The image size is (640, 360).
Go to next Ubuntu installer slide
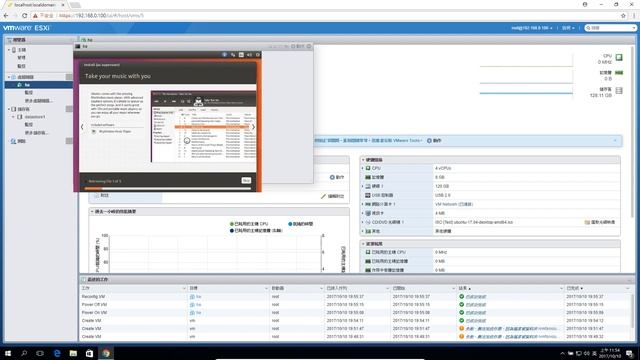[x=253, y=127]
